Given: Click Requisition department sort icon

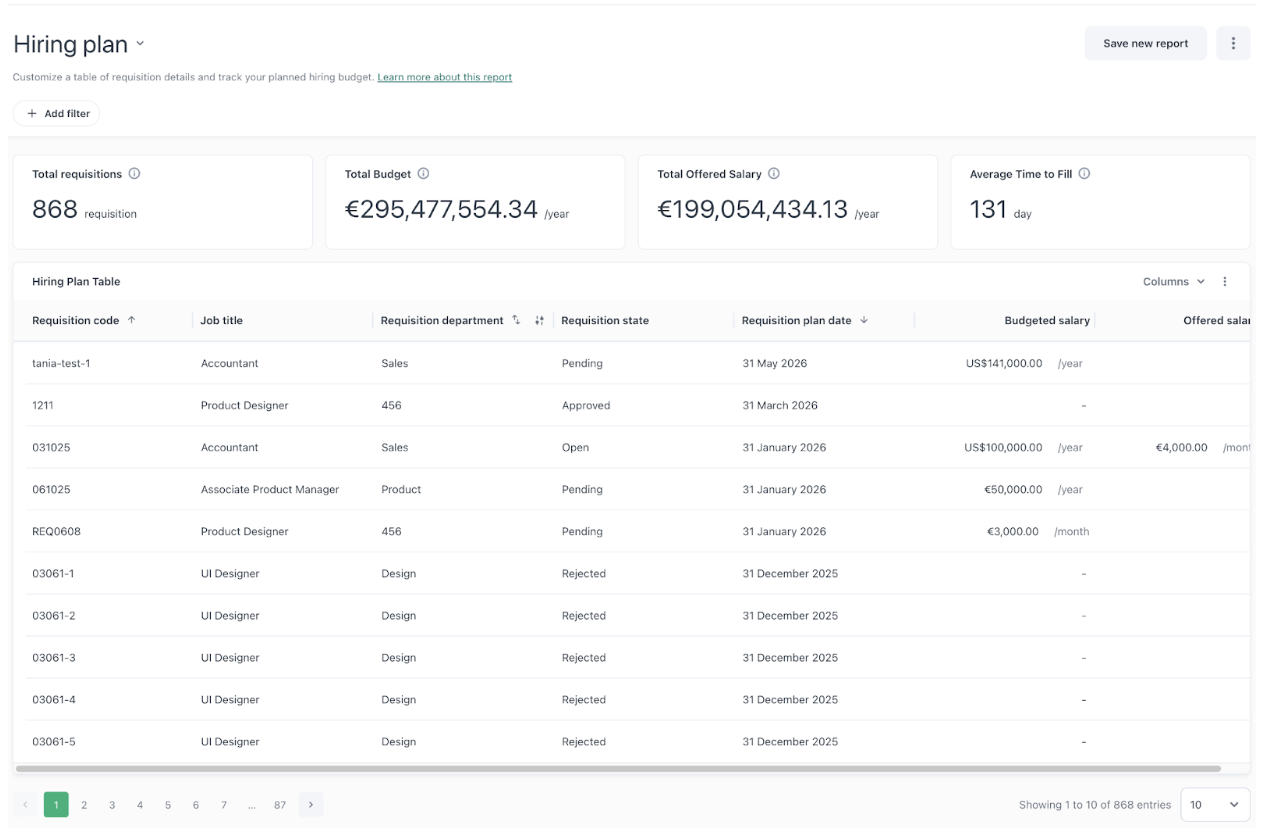Looking at the screenshot, I should click(x=516, y=320).
